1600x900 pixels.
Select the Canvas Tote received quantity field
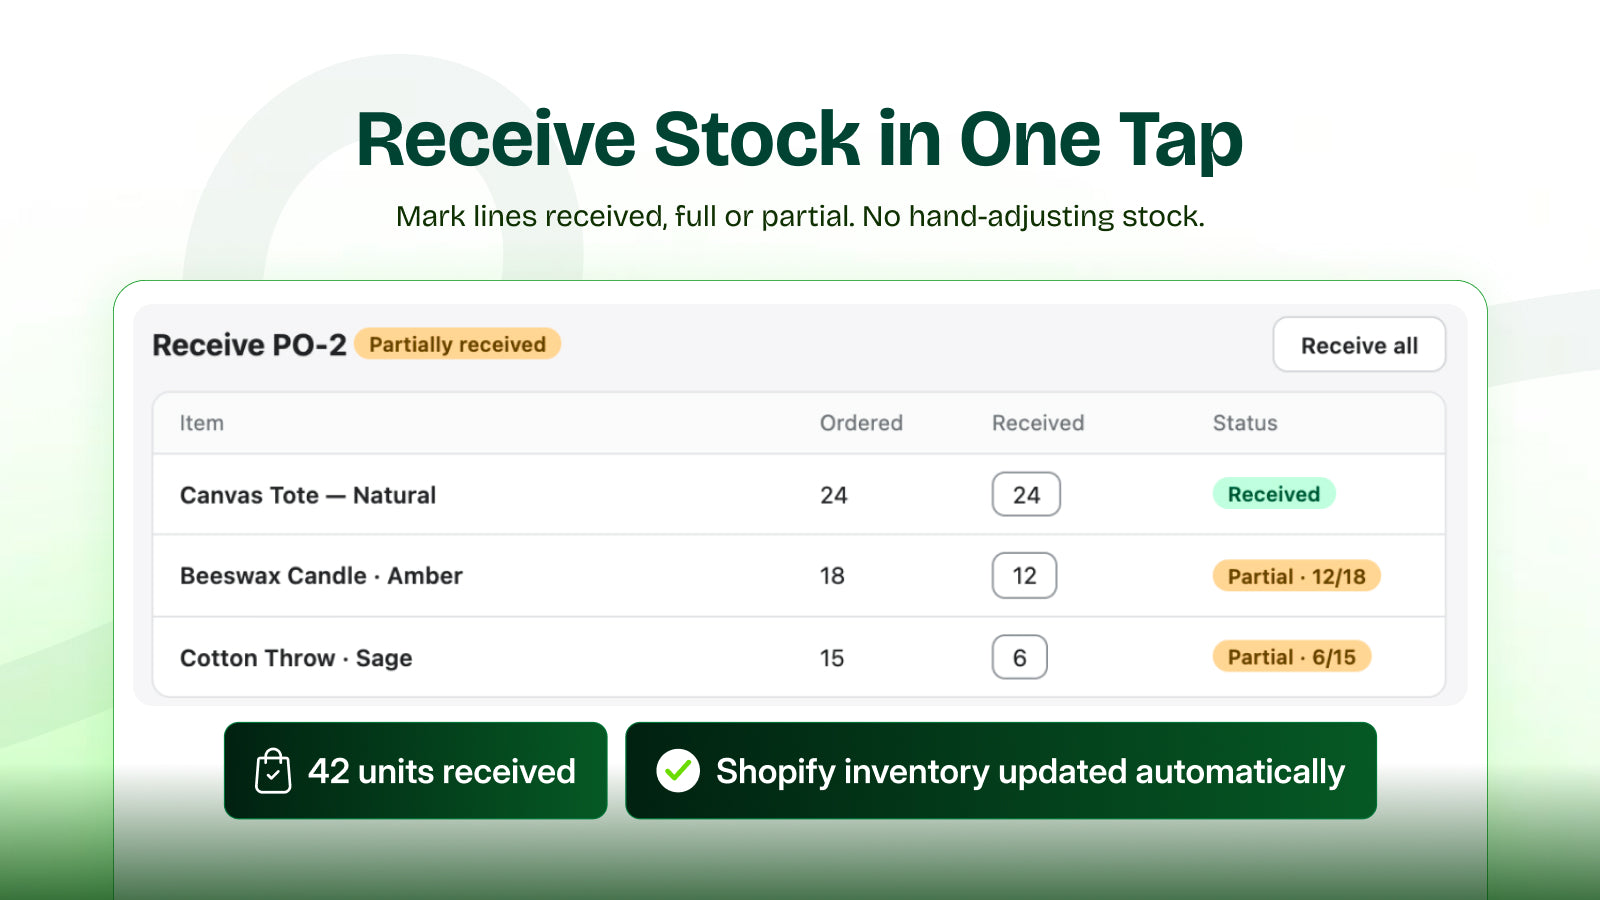click(1026, 494)
